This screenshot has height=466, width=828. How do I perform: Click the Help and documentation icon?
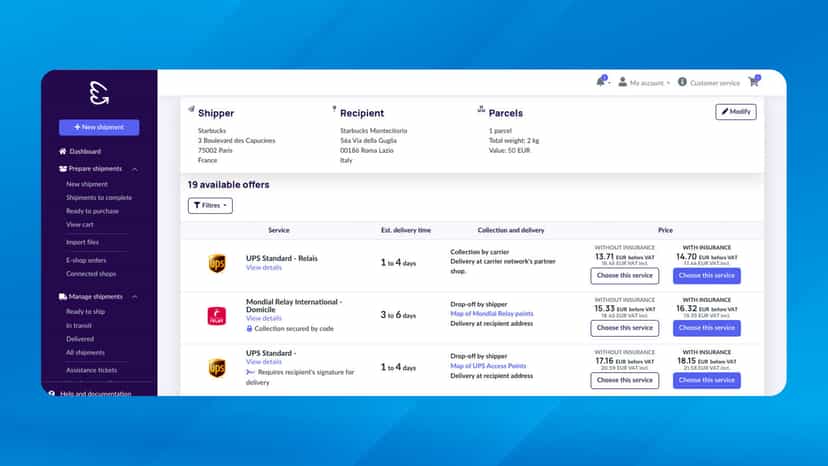point(52,394)
